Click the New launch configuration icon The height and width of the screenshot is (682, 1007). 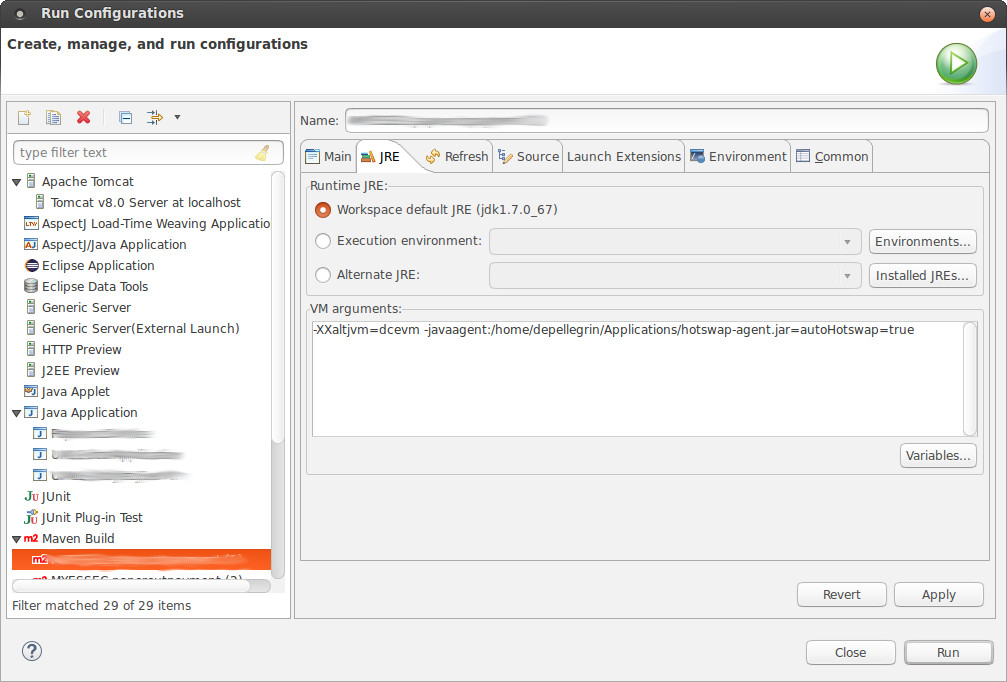coord(24,117)
